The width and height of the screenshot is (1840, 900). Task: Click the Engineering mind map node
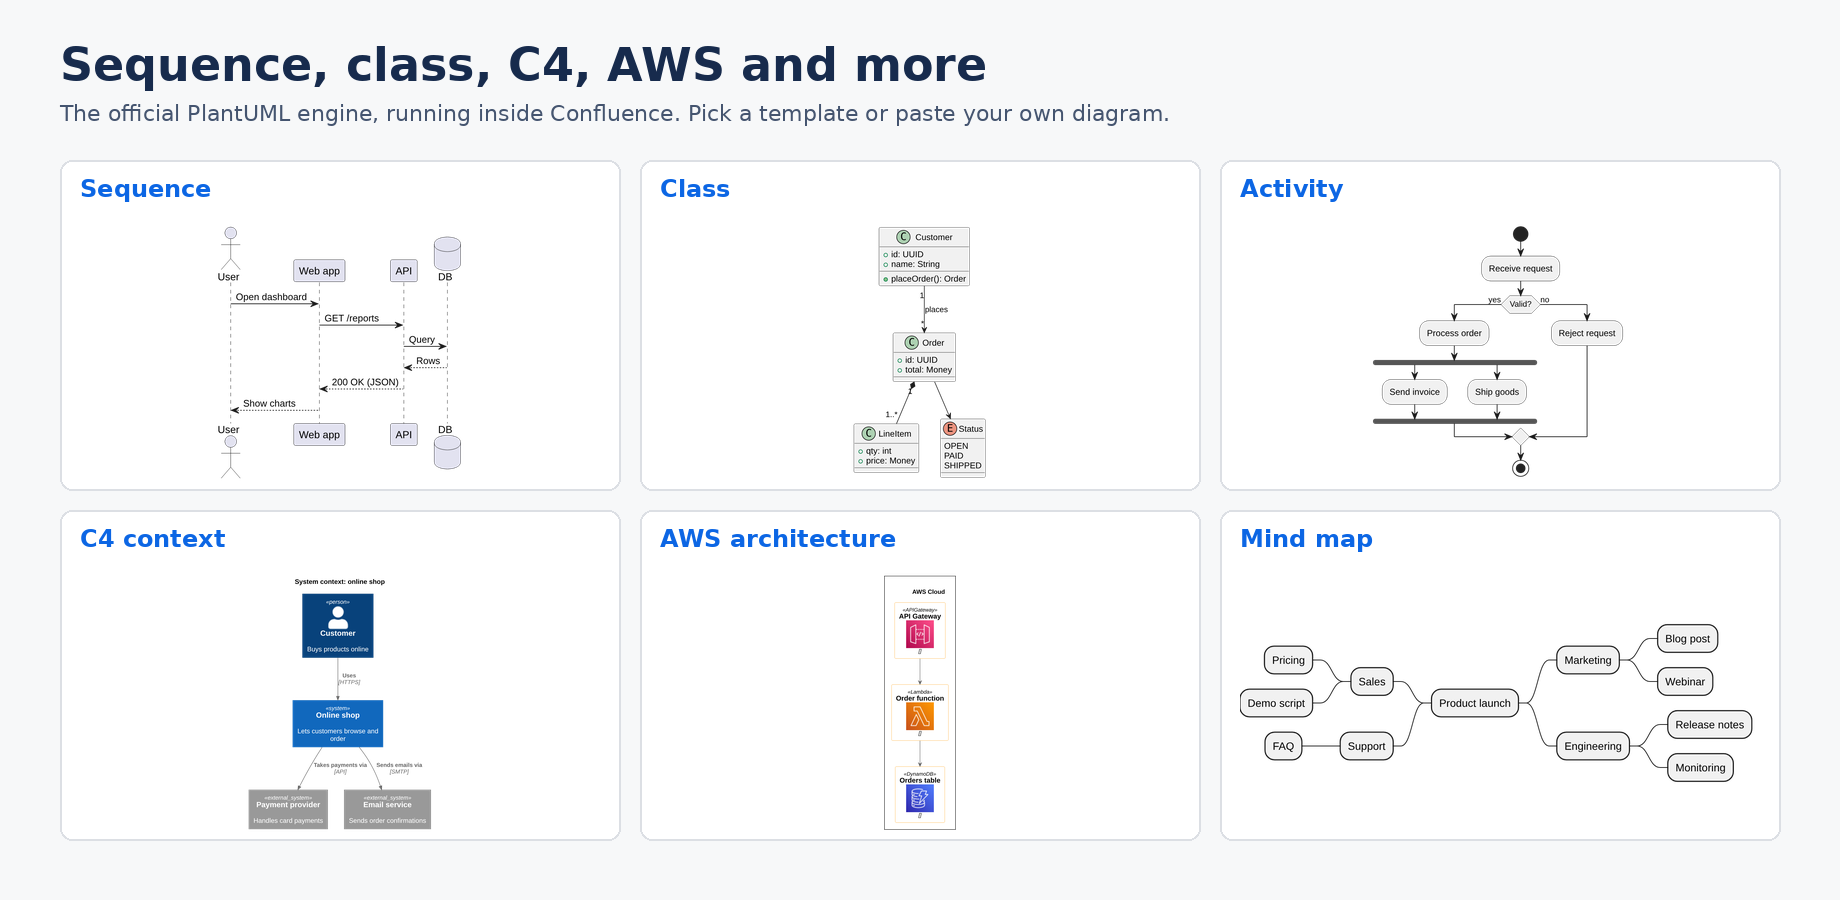click(1593, 746)
